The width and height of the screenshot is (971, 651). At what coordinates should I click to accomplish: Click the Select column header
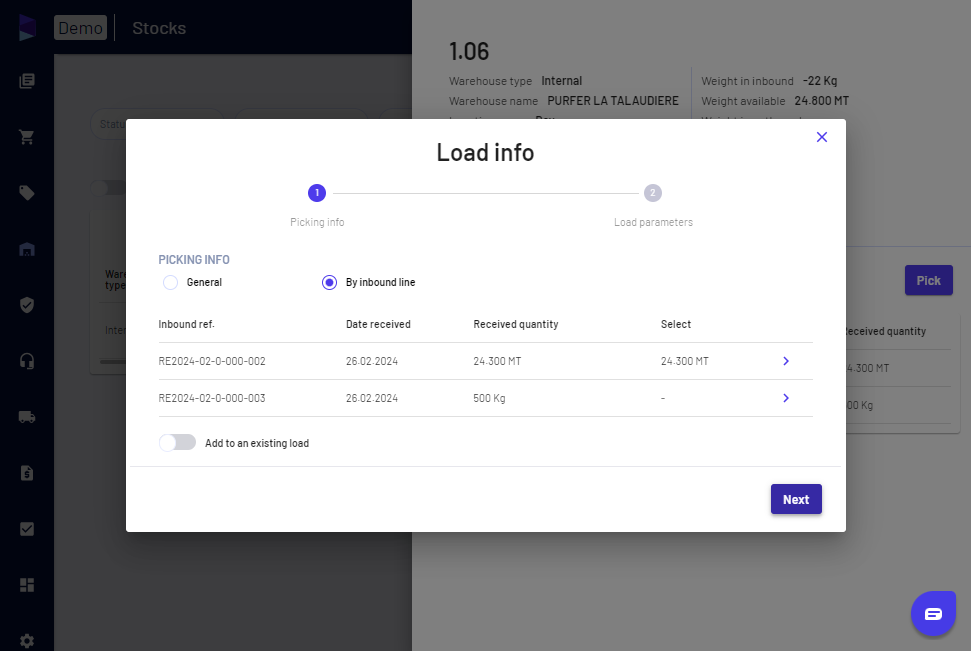coord(676,324)
